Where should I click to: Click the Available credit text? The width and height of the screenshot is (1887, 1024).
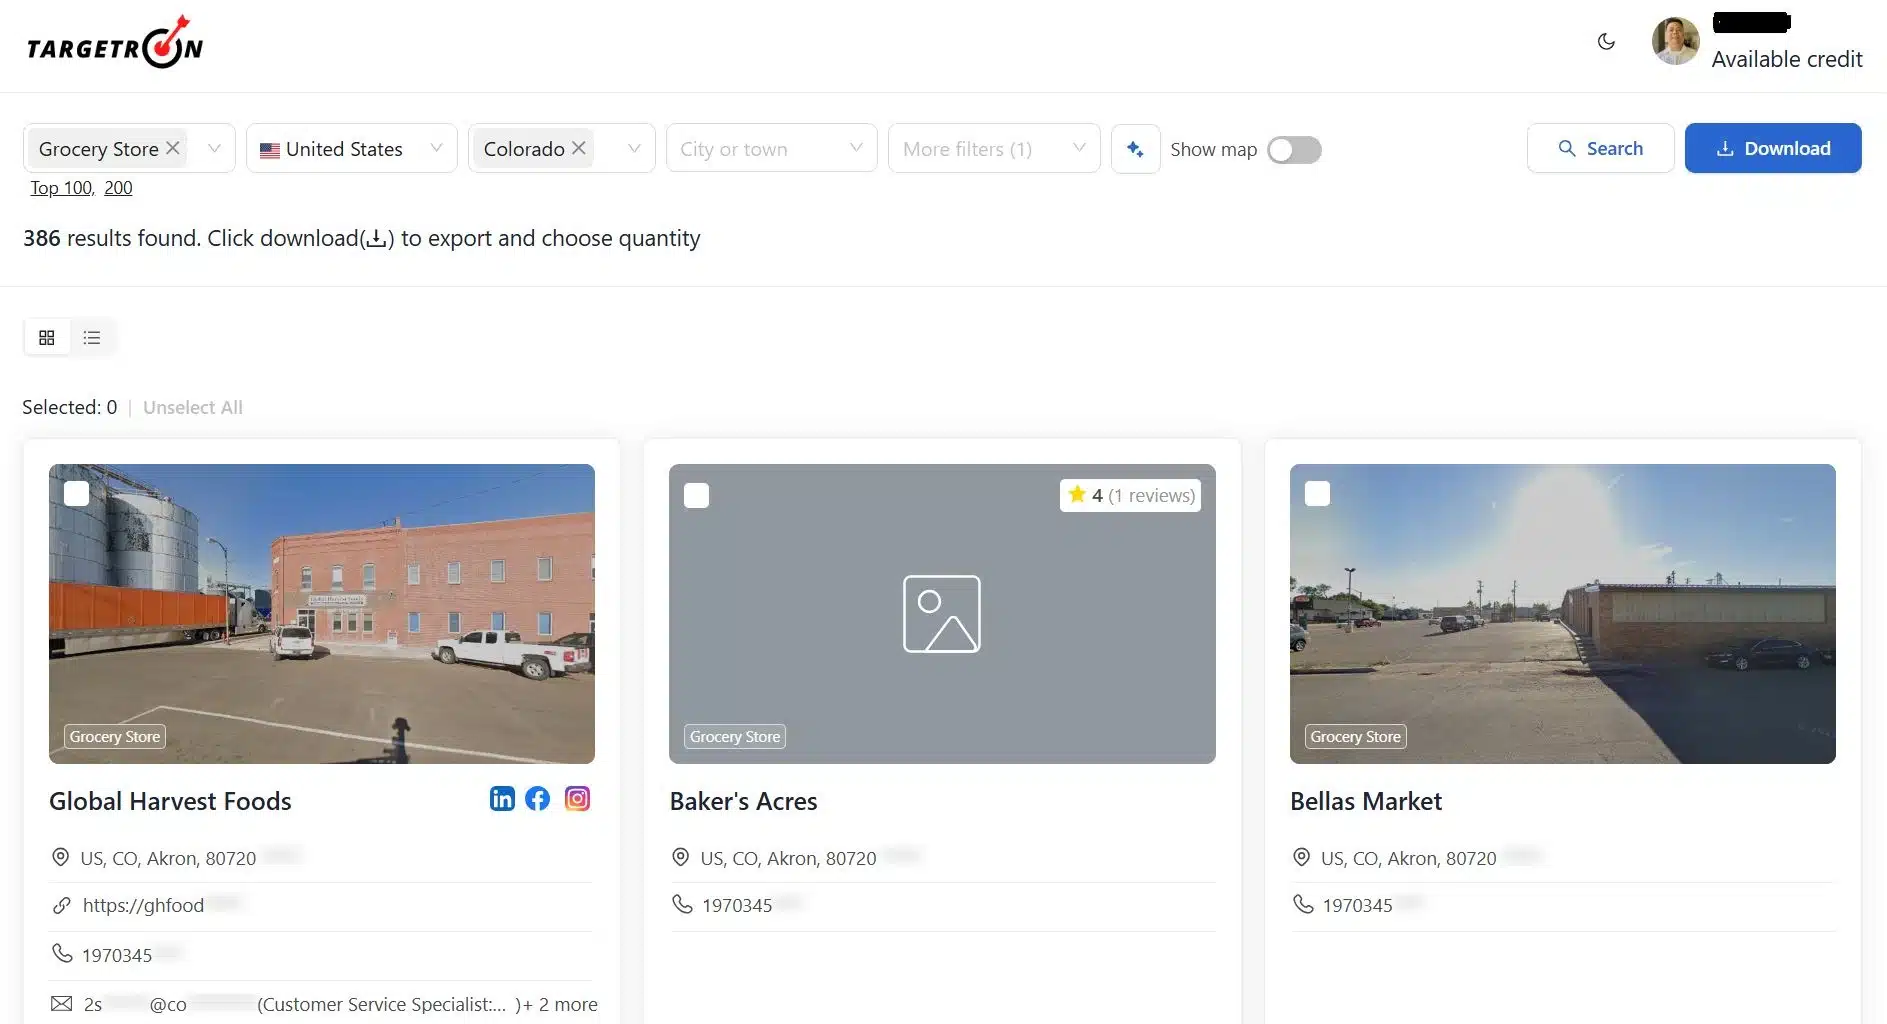(1786, 59)
